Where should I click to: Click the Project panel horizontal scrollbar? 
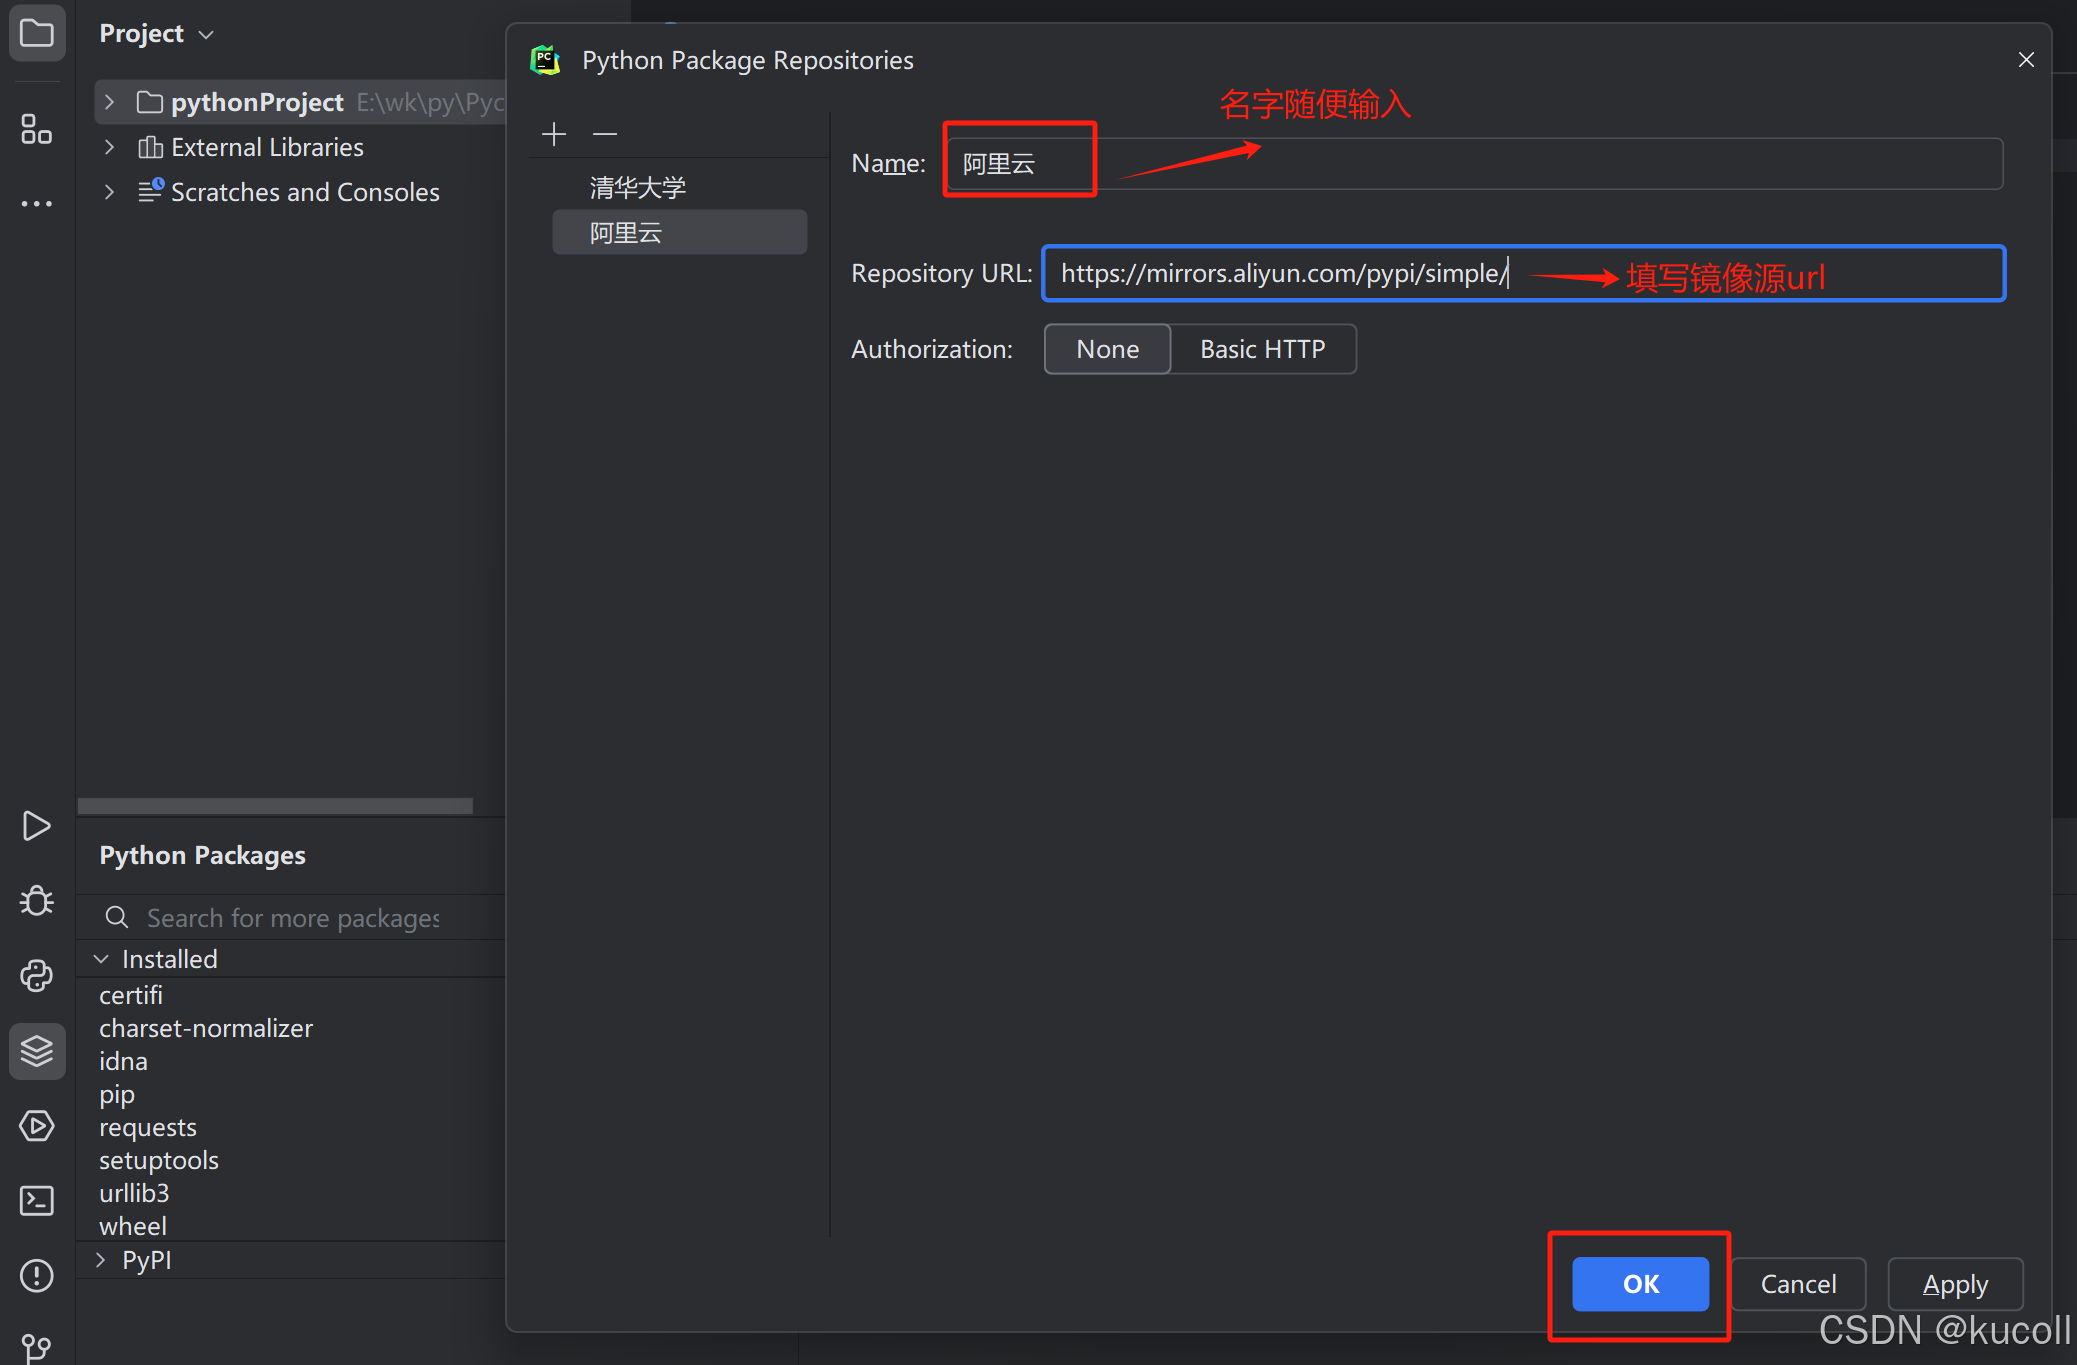coord(275,806)
